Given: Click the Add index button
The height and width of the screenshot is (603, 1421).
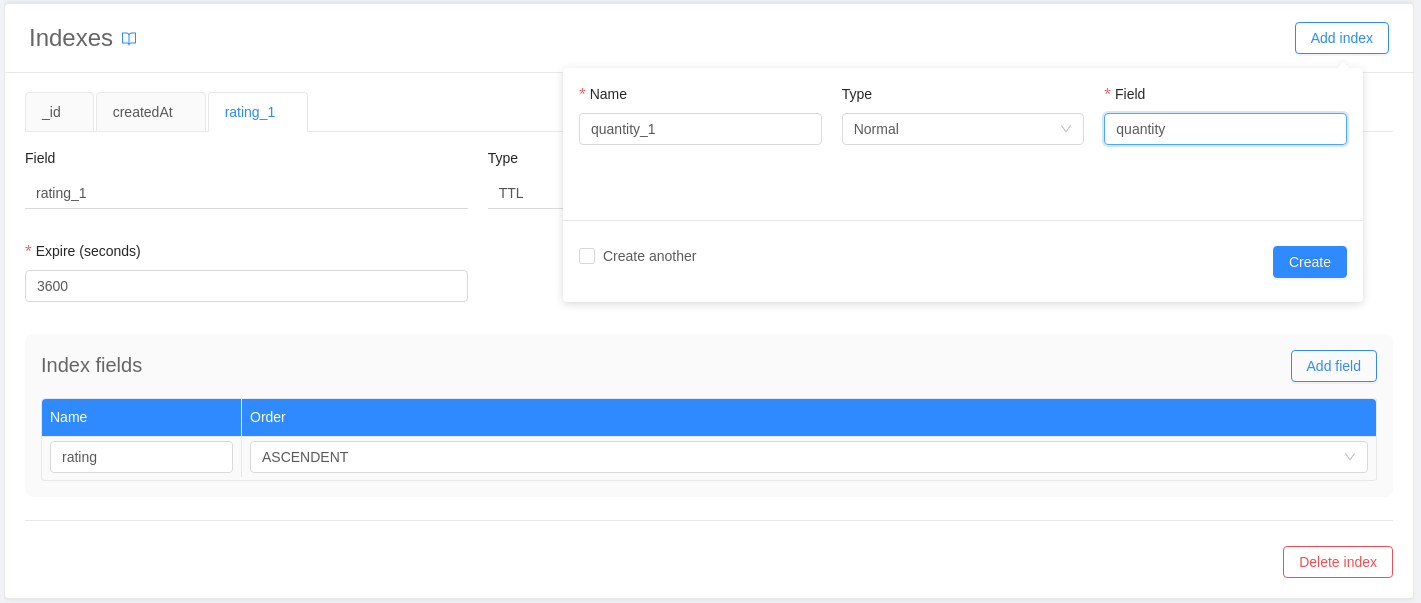Looking at the screenshot, I should tap(1341, 38).
